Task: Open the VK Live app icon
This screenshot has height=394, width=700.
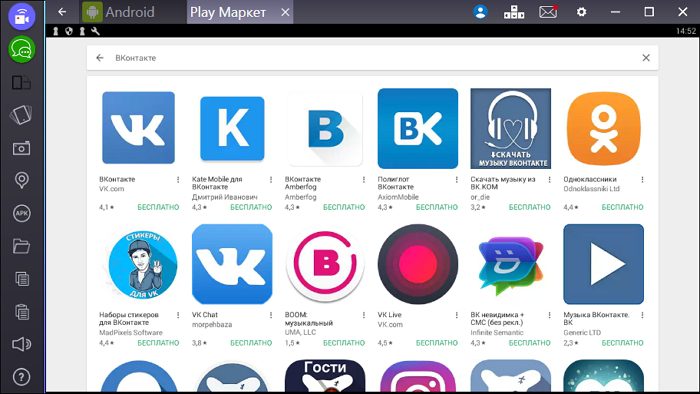Action: 418,264
